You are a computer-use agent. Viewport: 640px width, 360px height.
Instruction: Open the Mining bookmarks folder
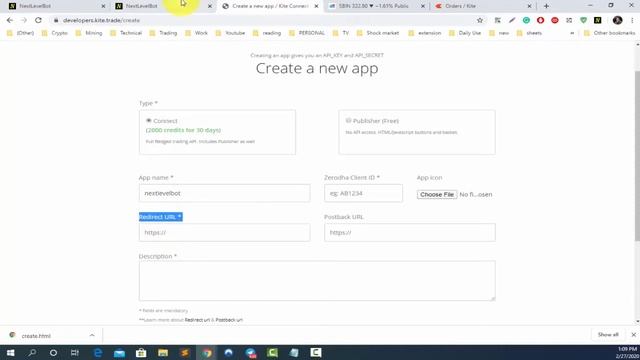pyautogui.click(x=89, y=33)
